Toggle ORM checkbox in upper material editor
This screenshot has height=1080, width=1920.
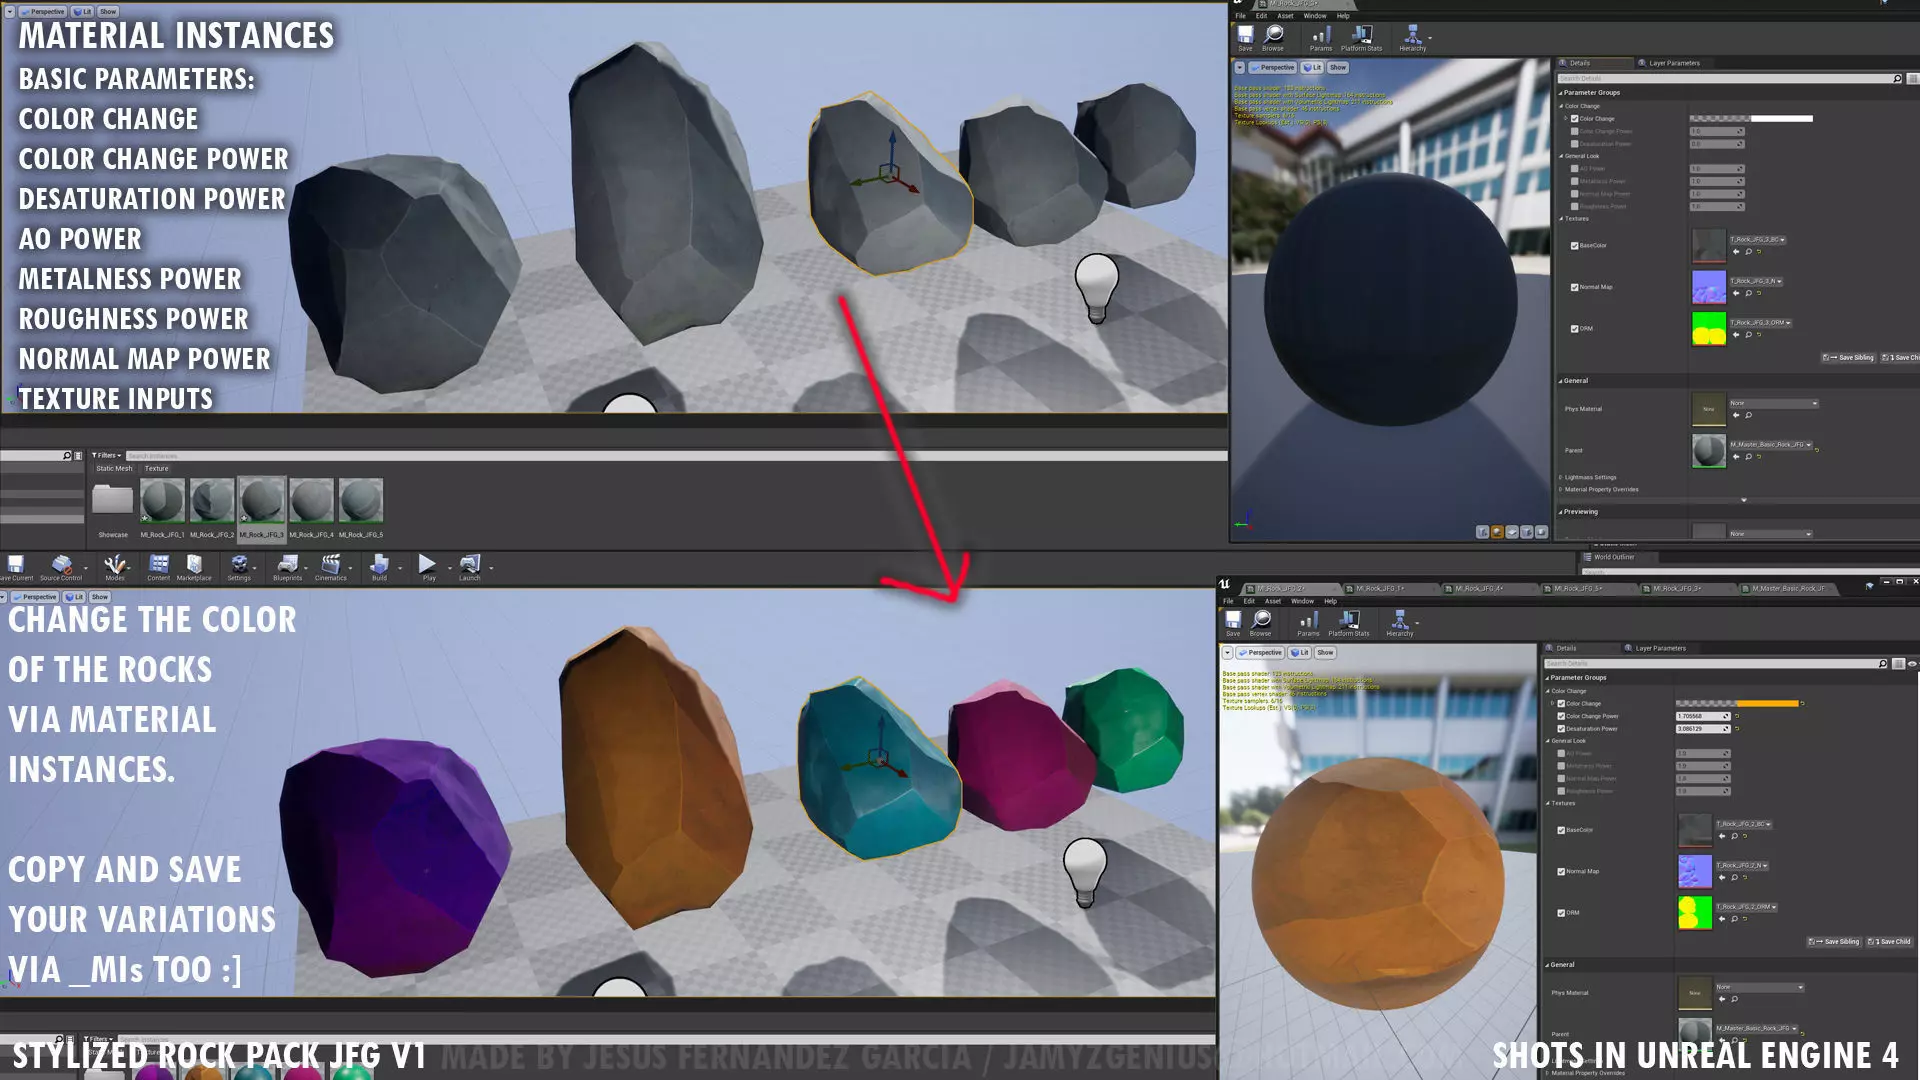pyautogui.click(x=1575, y=329)
